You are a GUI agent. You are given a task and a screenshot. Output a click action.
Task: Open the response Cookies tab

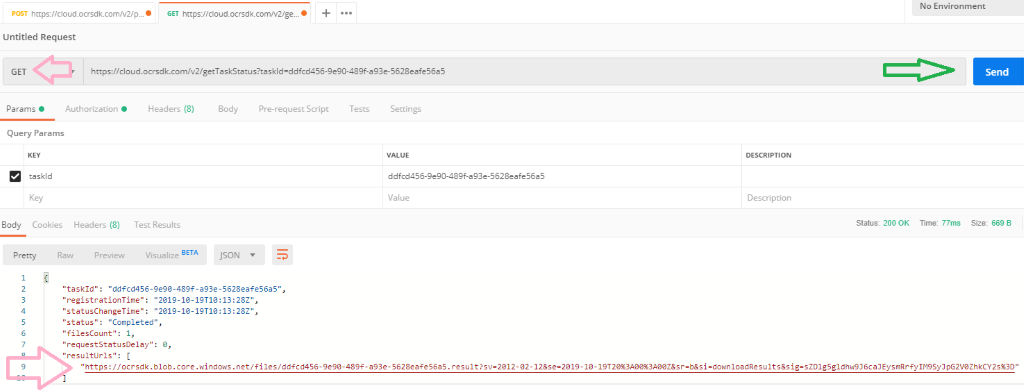click(x=47, y=225)
